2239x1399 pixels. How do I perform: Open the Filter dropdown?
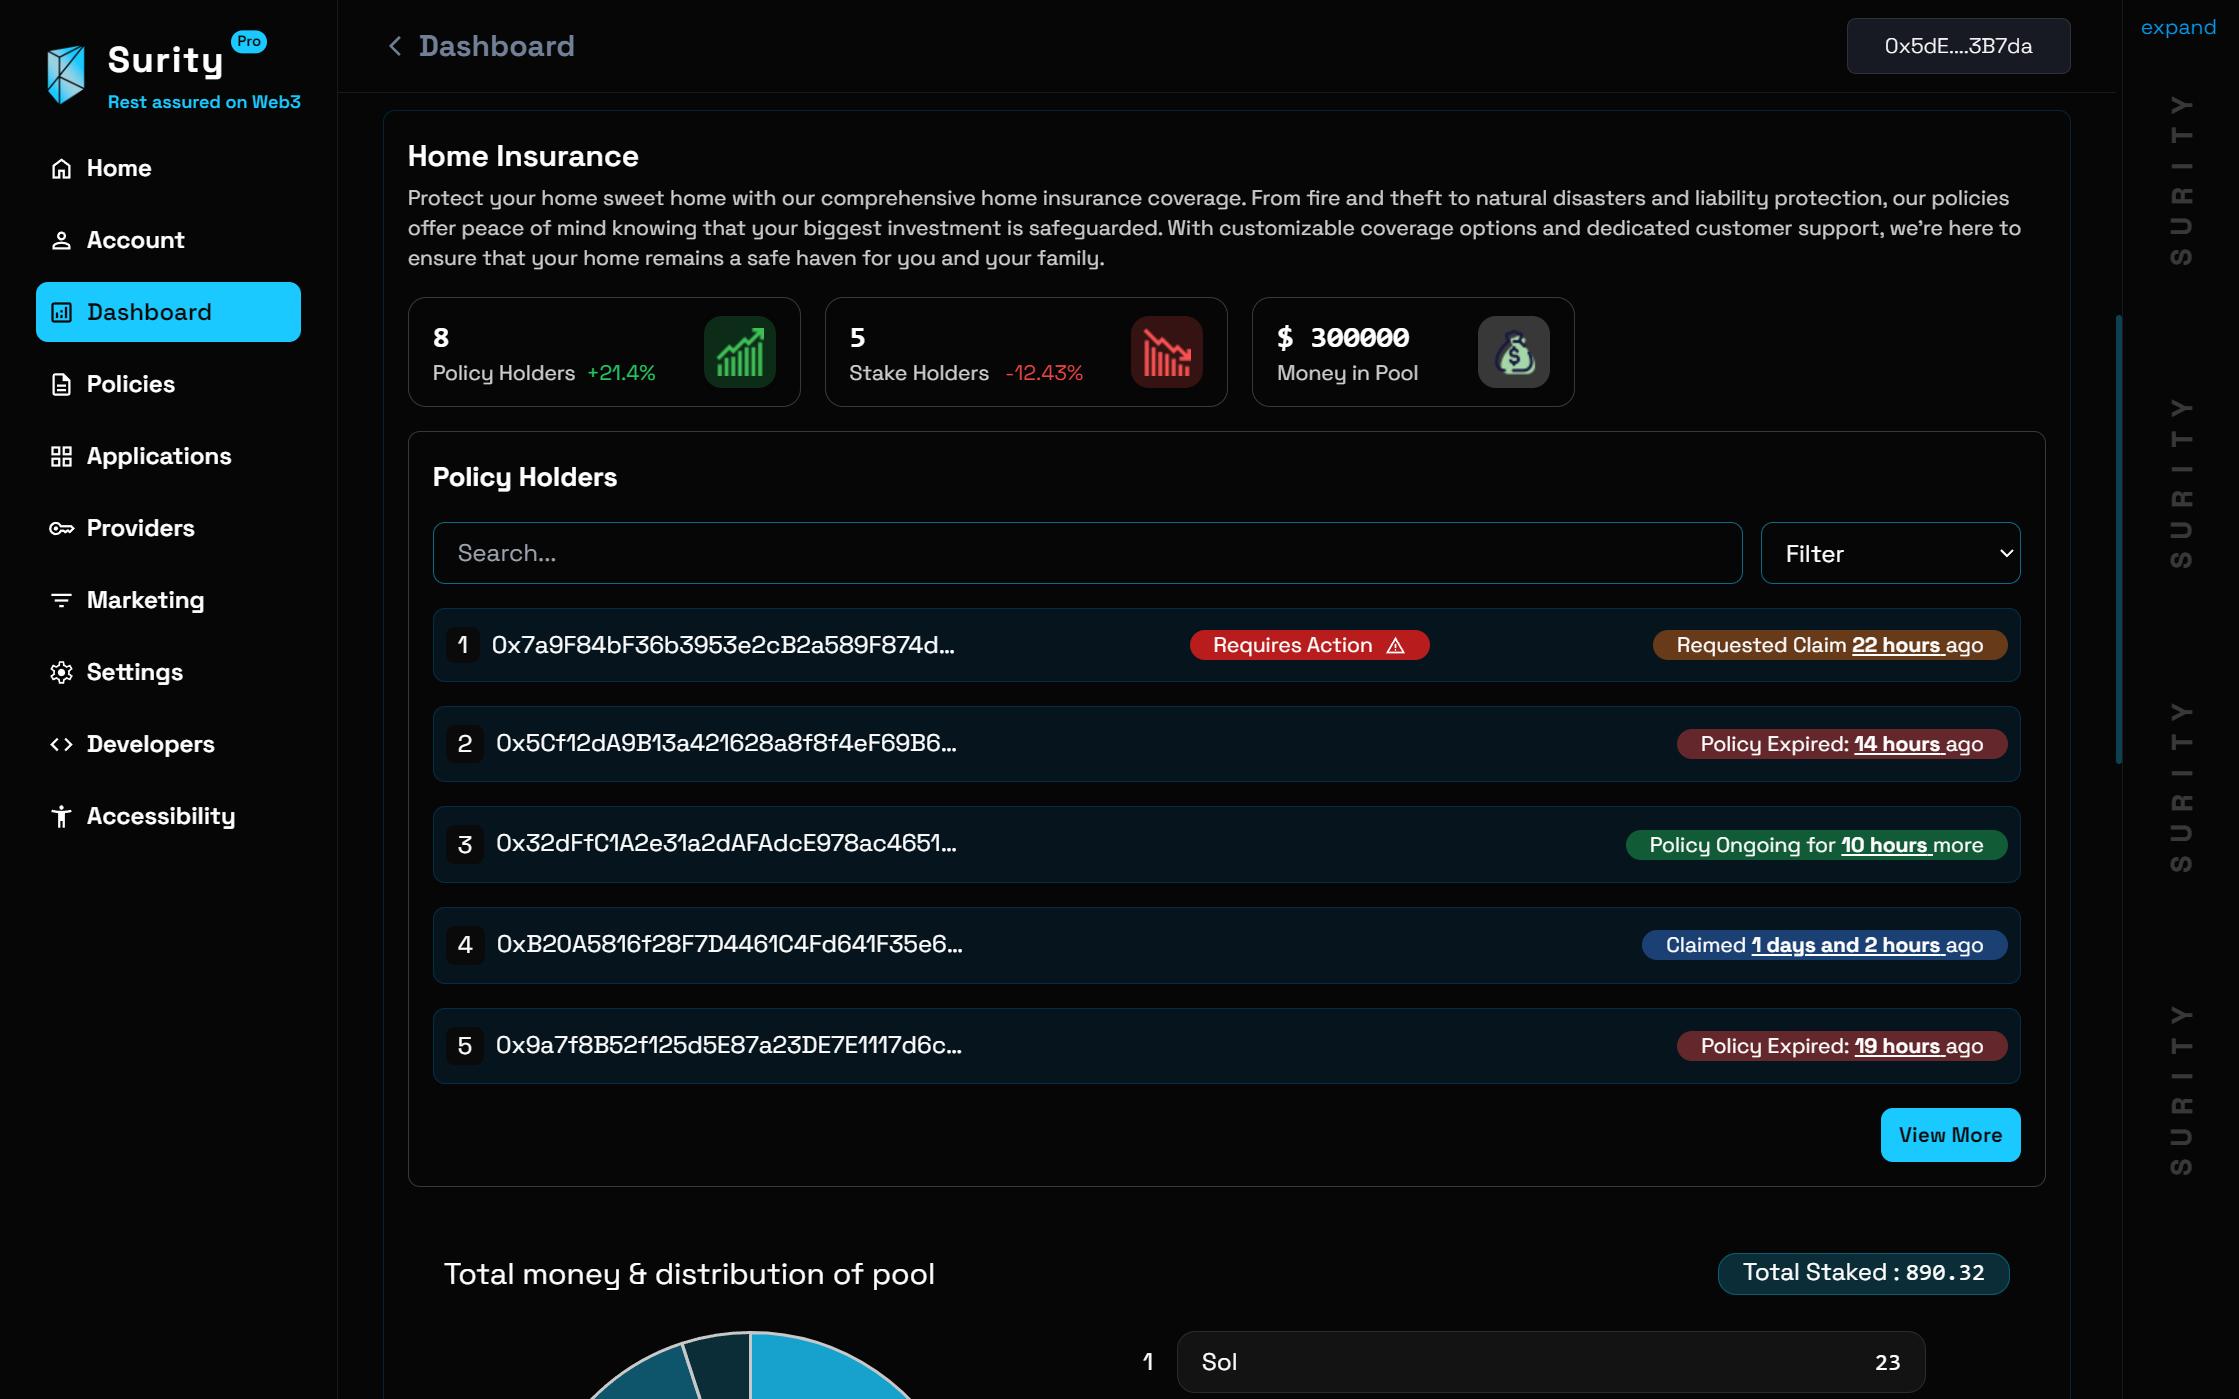click(1890, 553)
